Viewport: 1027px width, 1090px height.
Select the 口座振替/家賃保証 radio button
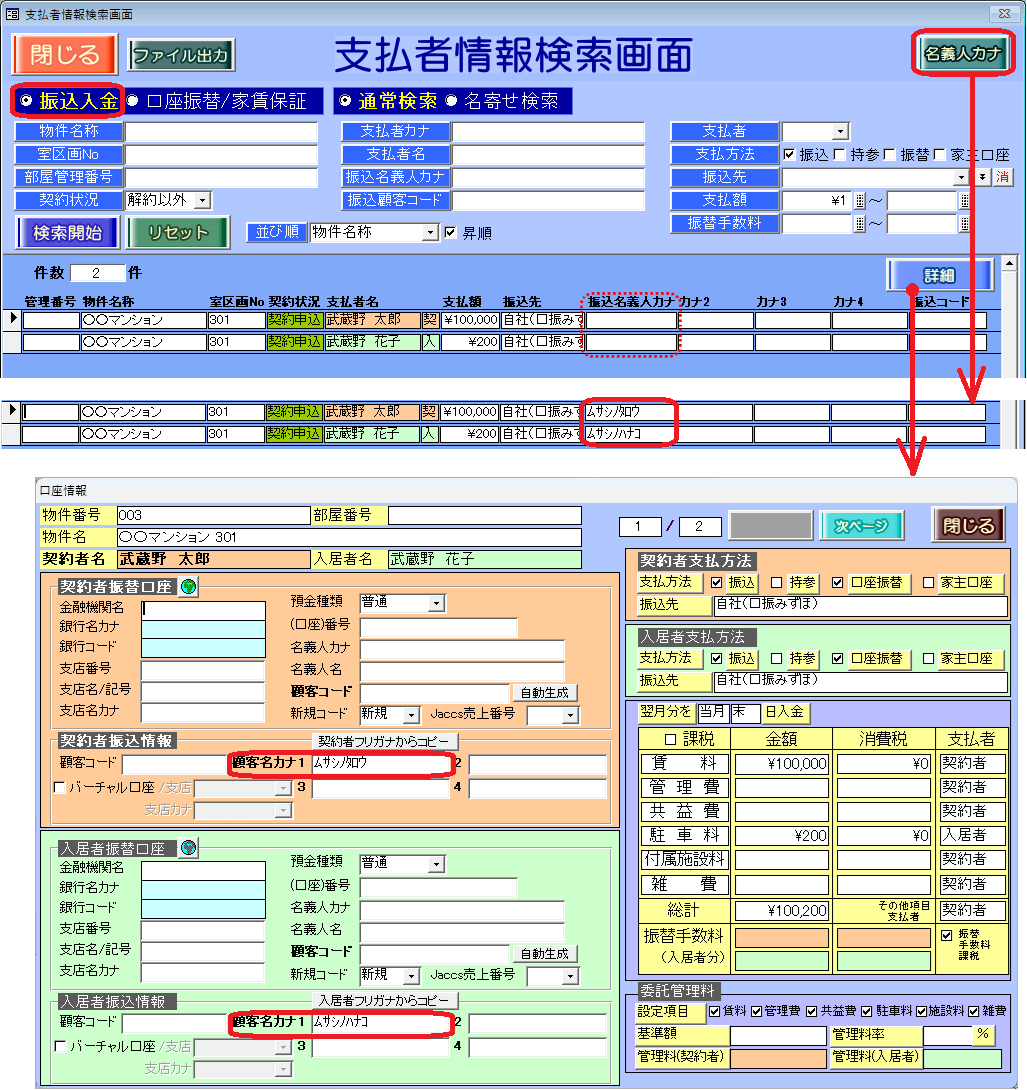[x=133, y=101]
